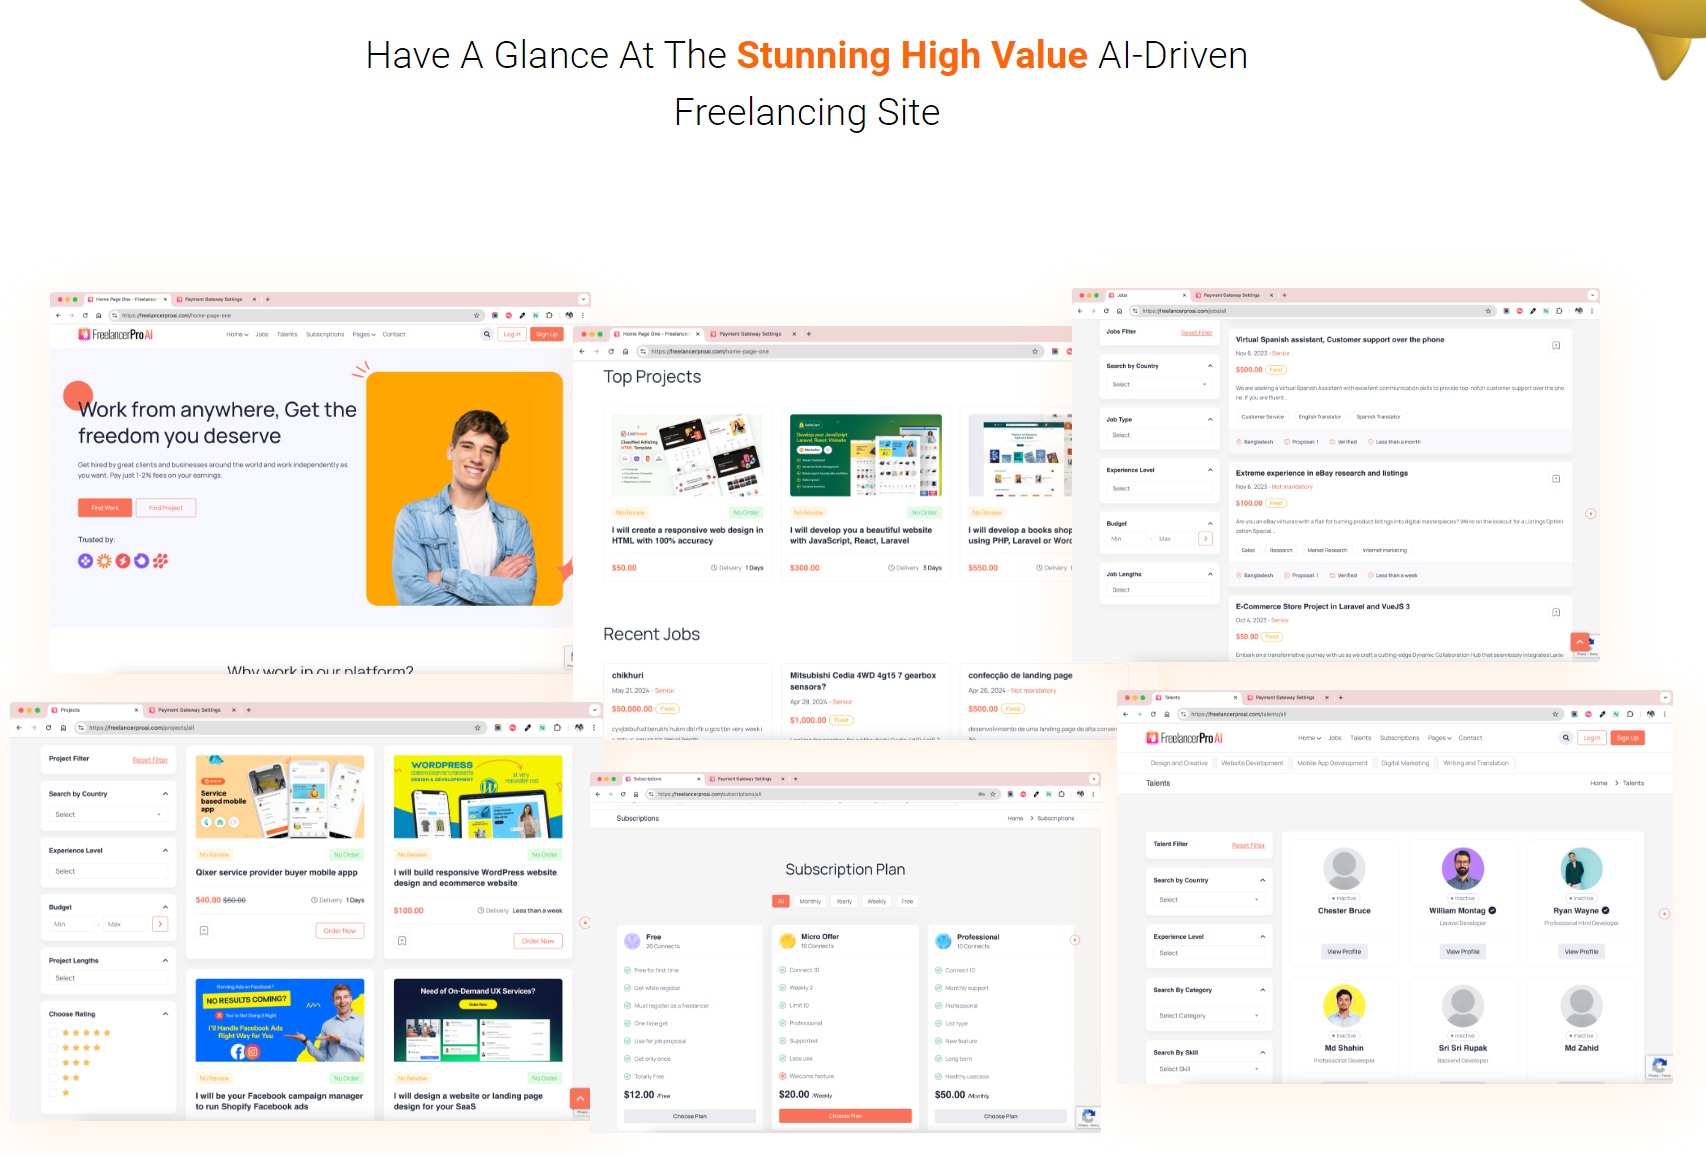Click Contact in Talents window navbar

pos(1470,738)
